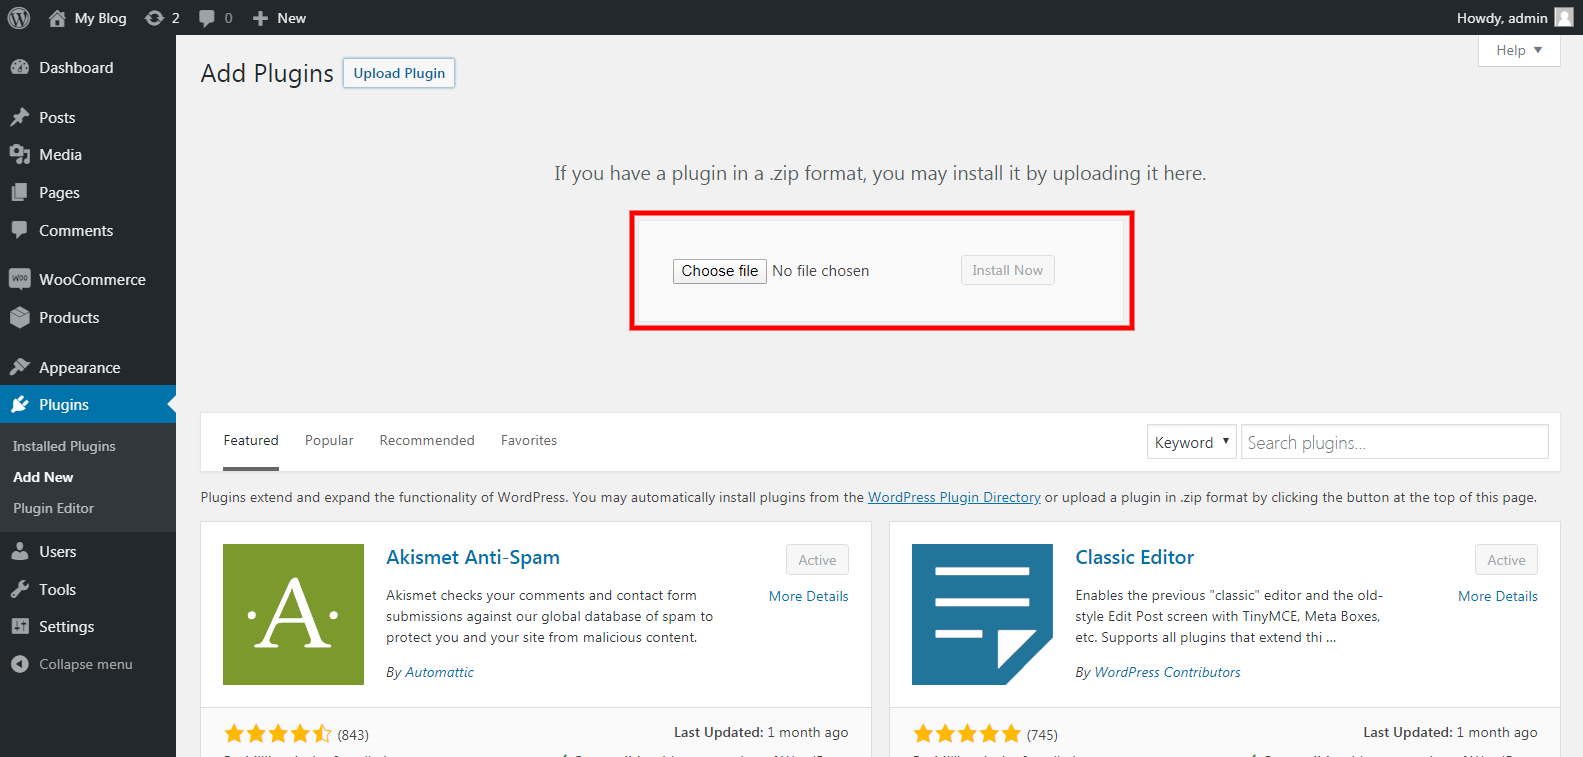Open the Appearance paintbrush icon
The image size is (1583, 757).
(20, 367)
